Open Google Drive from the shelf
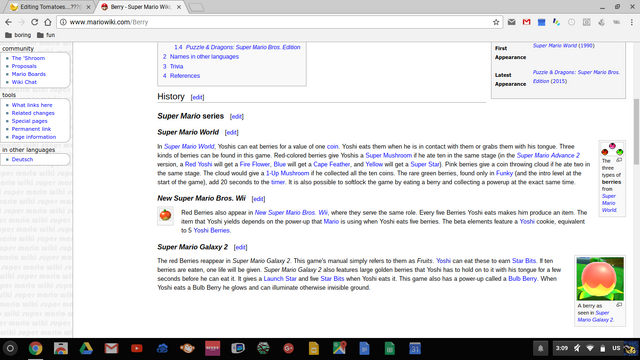 point(86,349)
